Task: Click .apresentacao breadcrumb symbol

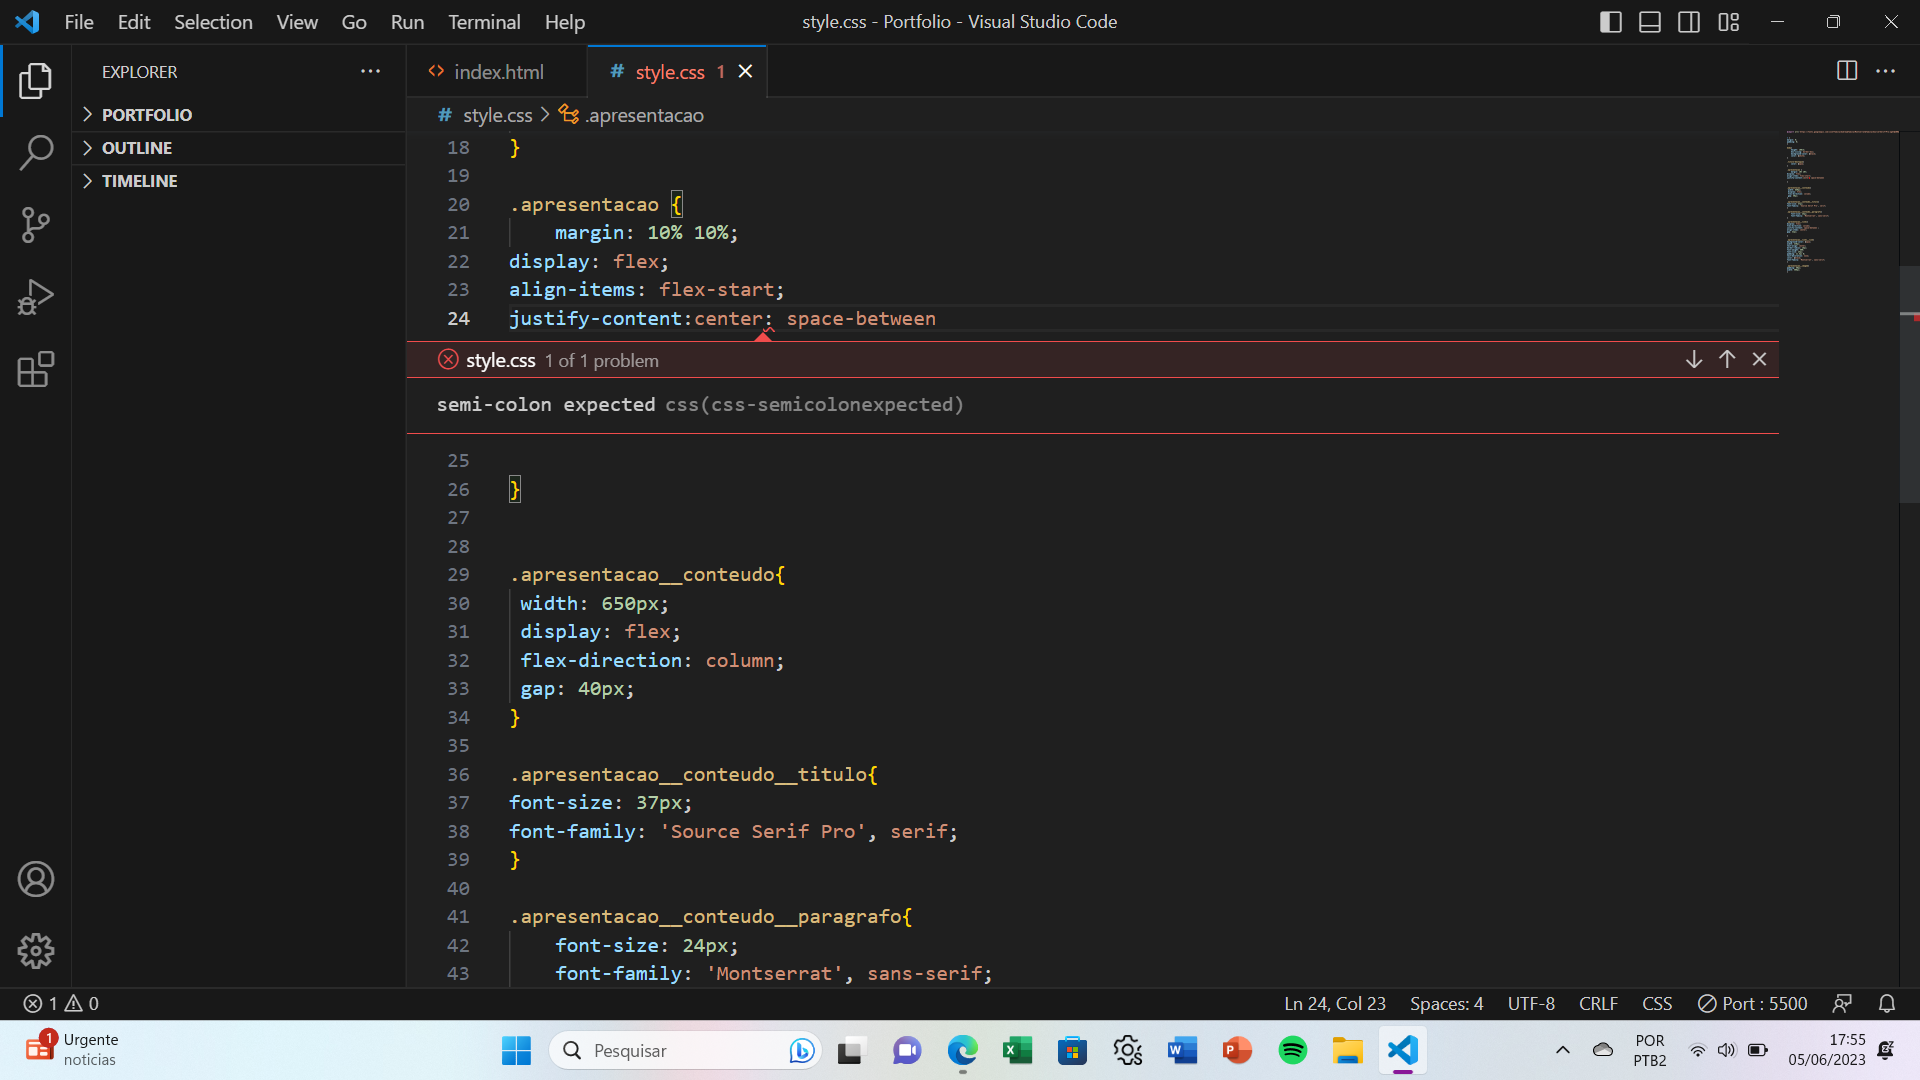Action: (645, 115)
